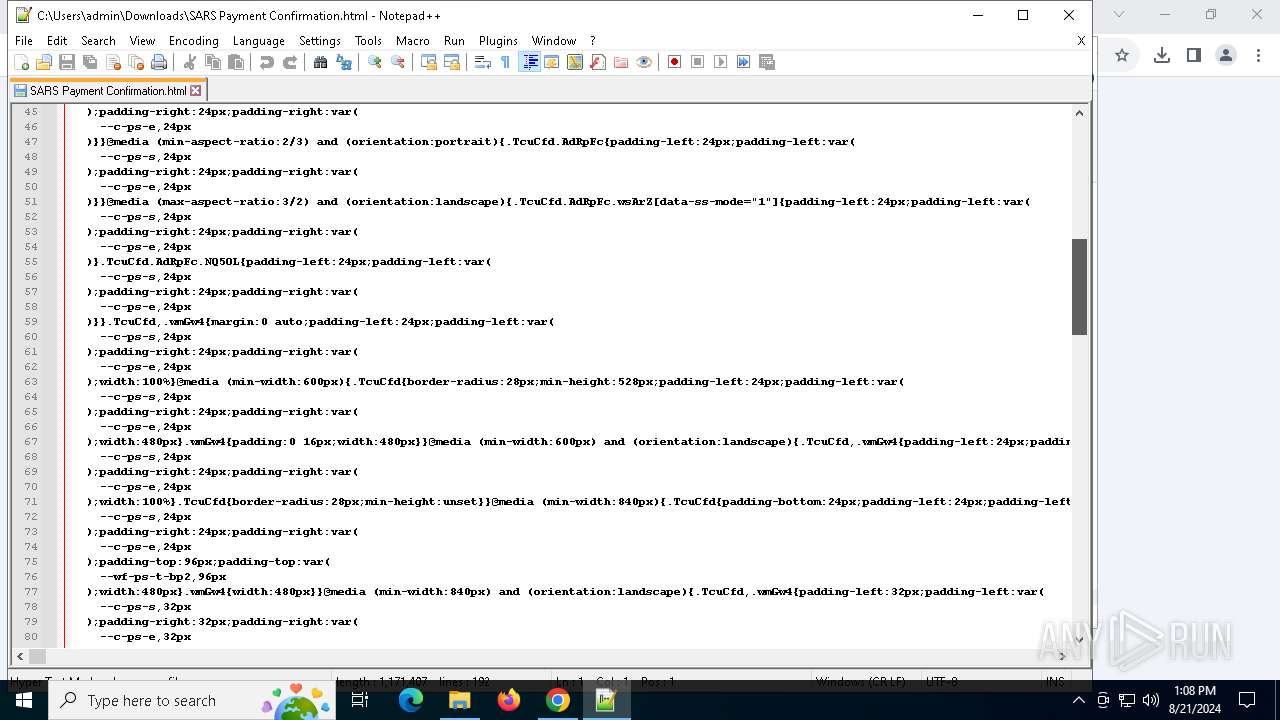Open Replace dialog toolbar icon
The height and width of the screenshot is (720, 1280).
344,62
